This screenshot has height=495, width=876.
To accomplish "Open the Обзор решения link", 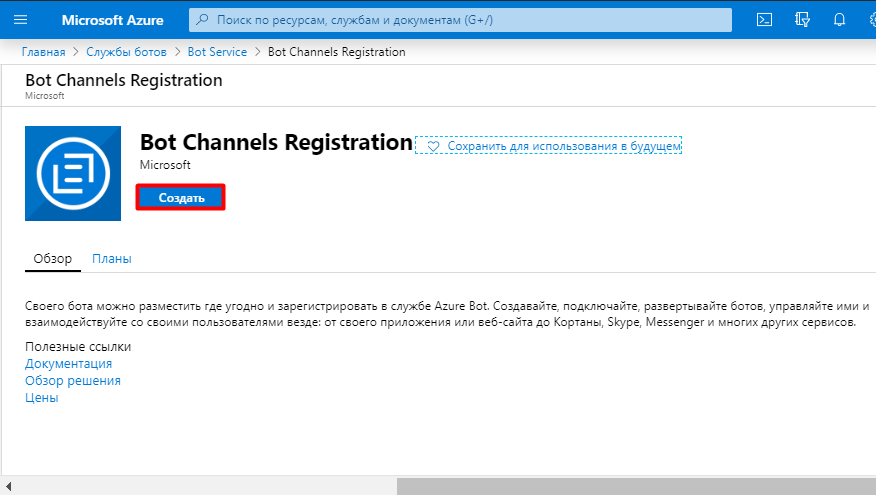I will tap(73, 380).
